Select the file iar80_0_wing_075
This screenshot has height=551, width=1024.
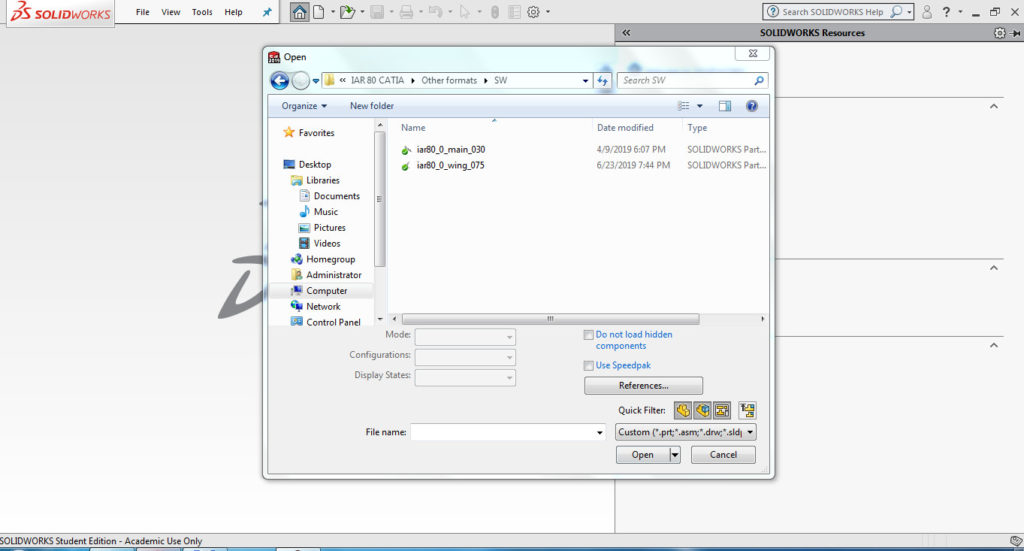(451, 165)
